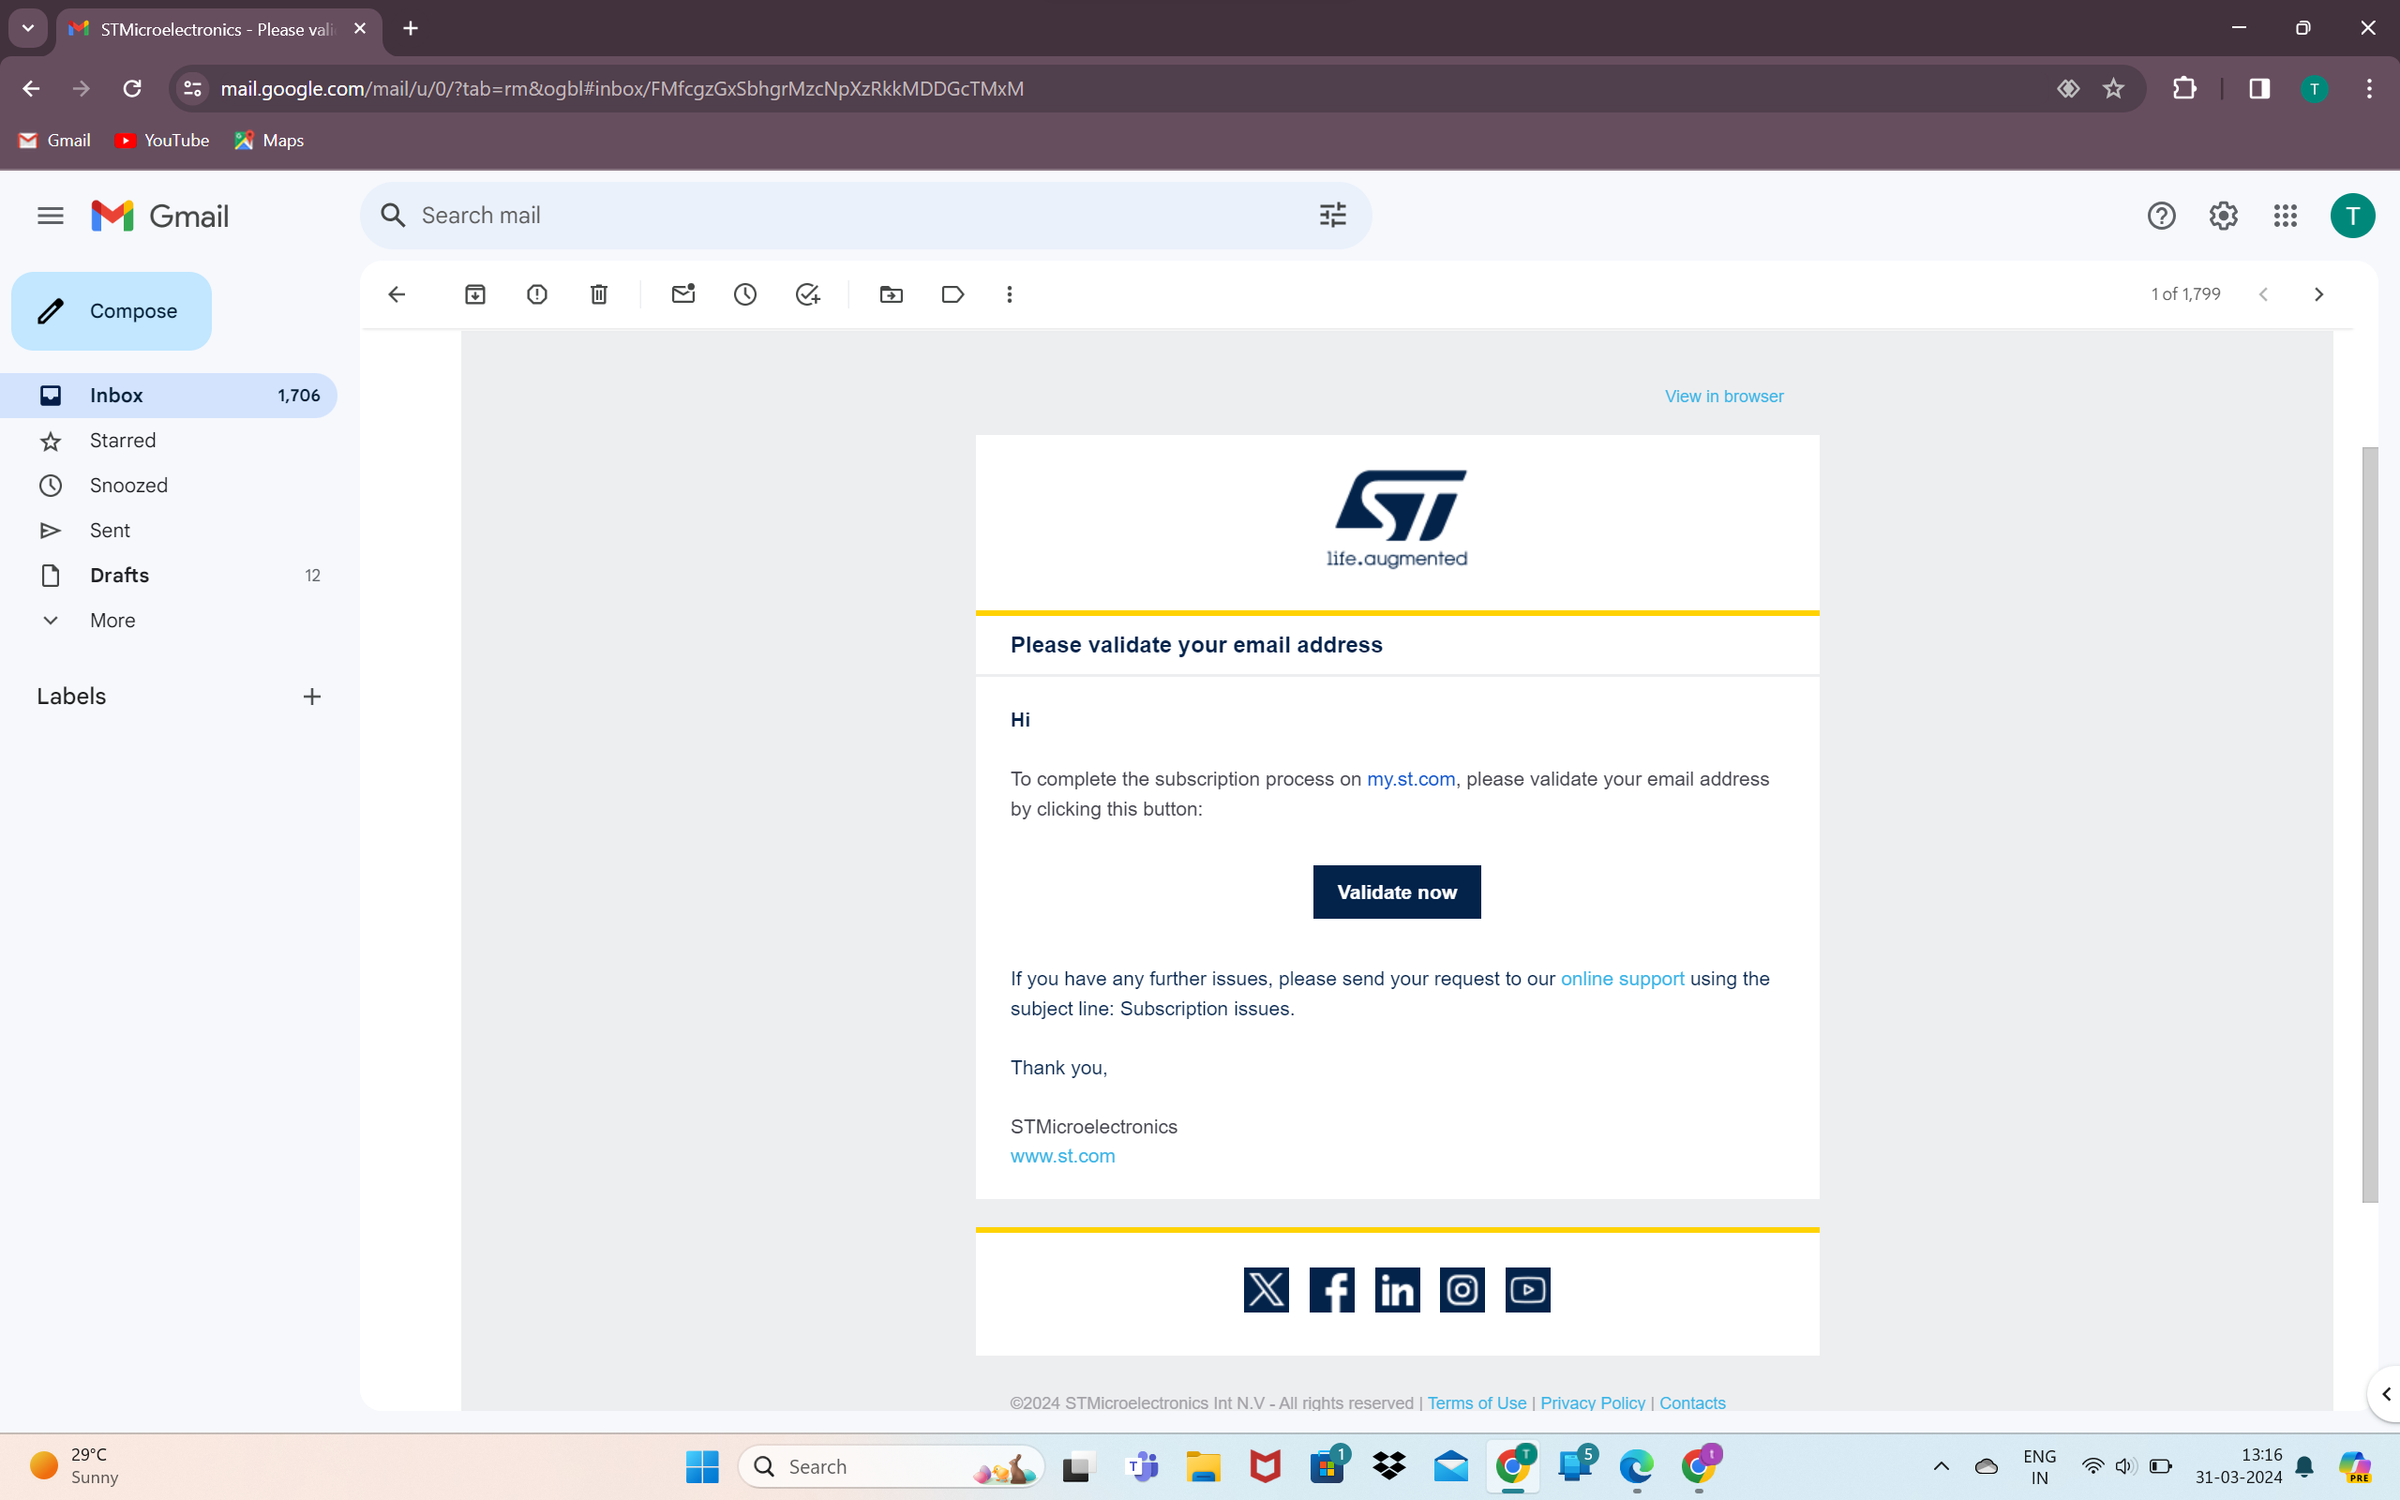Report this email as spam
Image resolution: width=2400 pixels, height=1500 pixels.
537,294
